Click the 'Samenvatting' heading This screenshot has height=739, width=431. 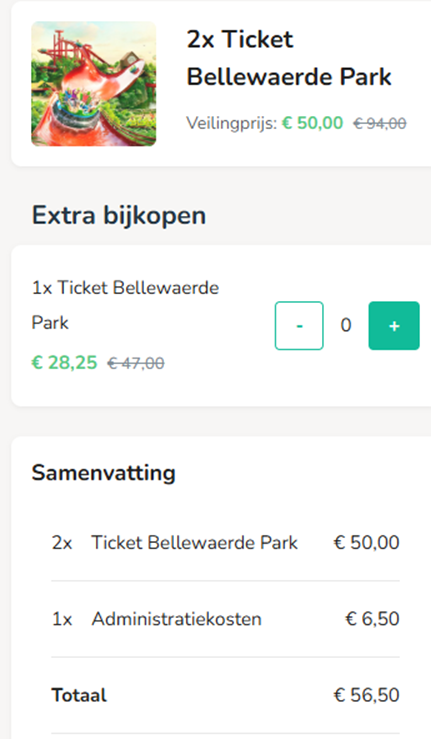click(104, 473)
